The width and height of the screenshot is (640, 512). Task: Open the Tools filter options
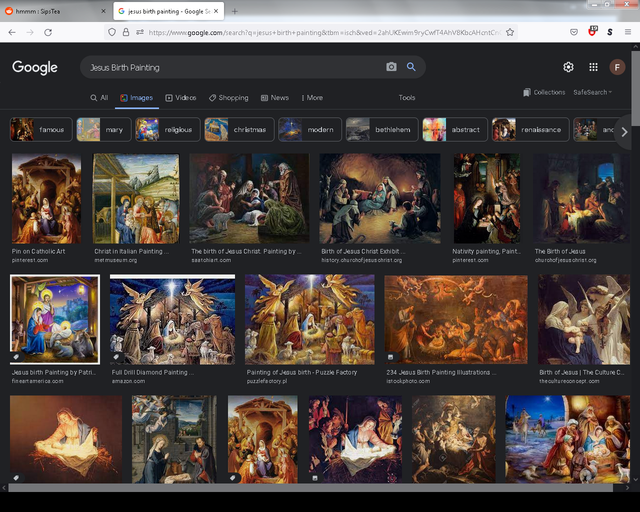407,98
